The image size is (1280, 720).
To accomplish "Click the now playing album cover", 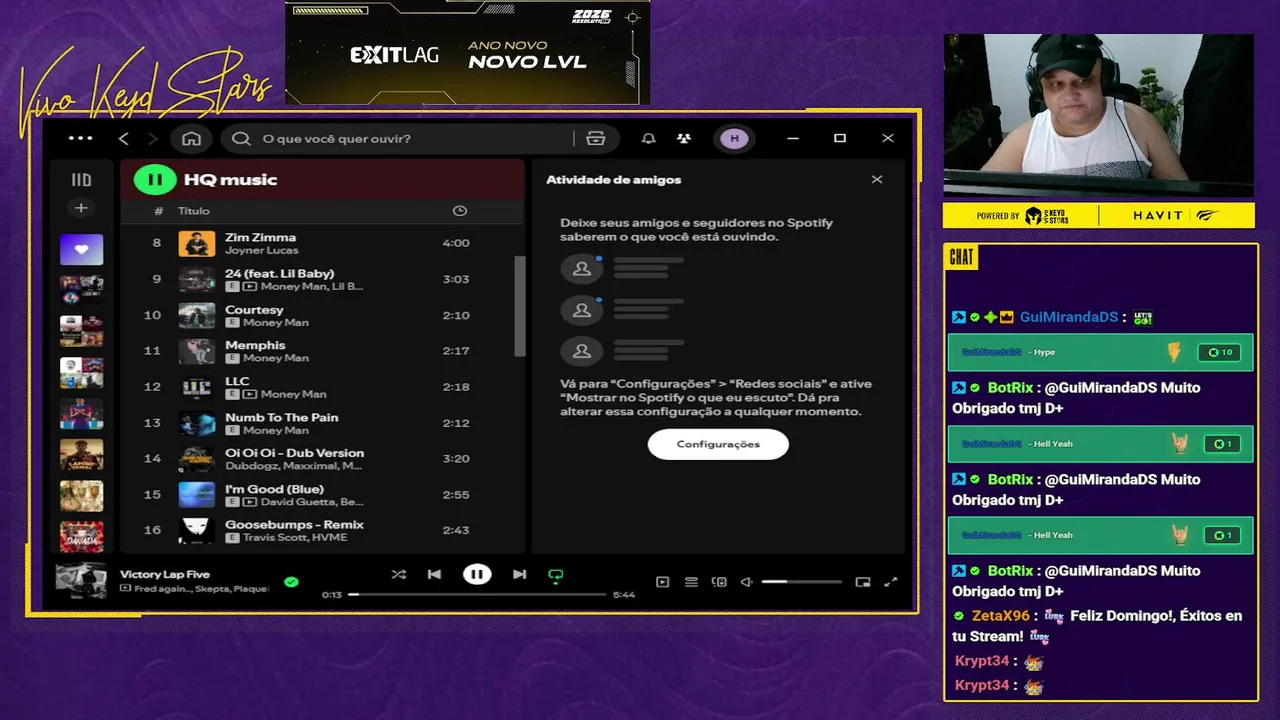I will [81, 580].
